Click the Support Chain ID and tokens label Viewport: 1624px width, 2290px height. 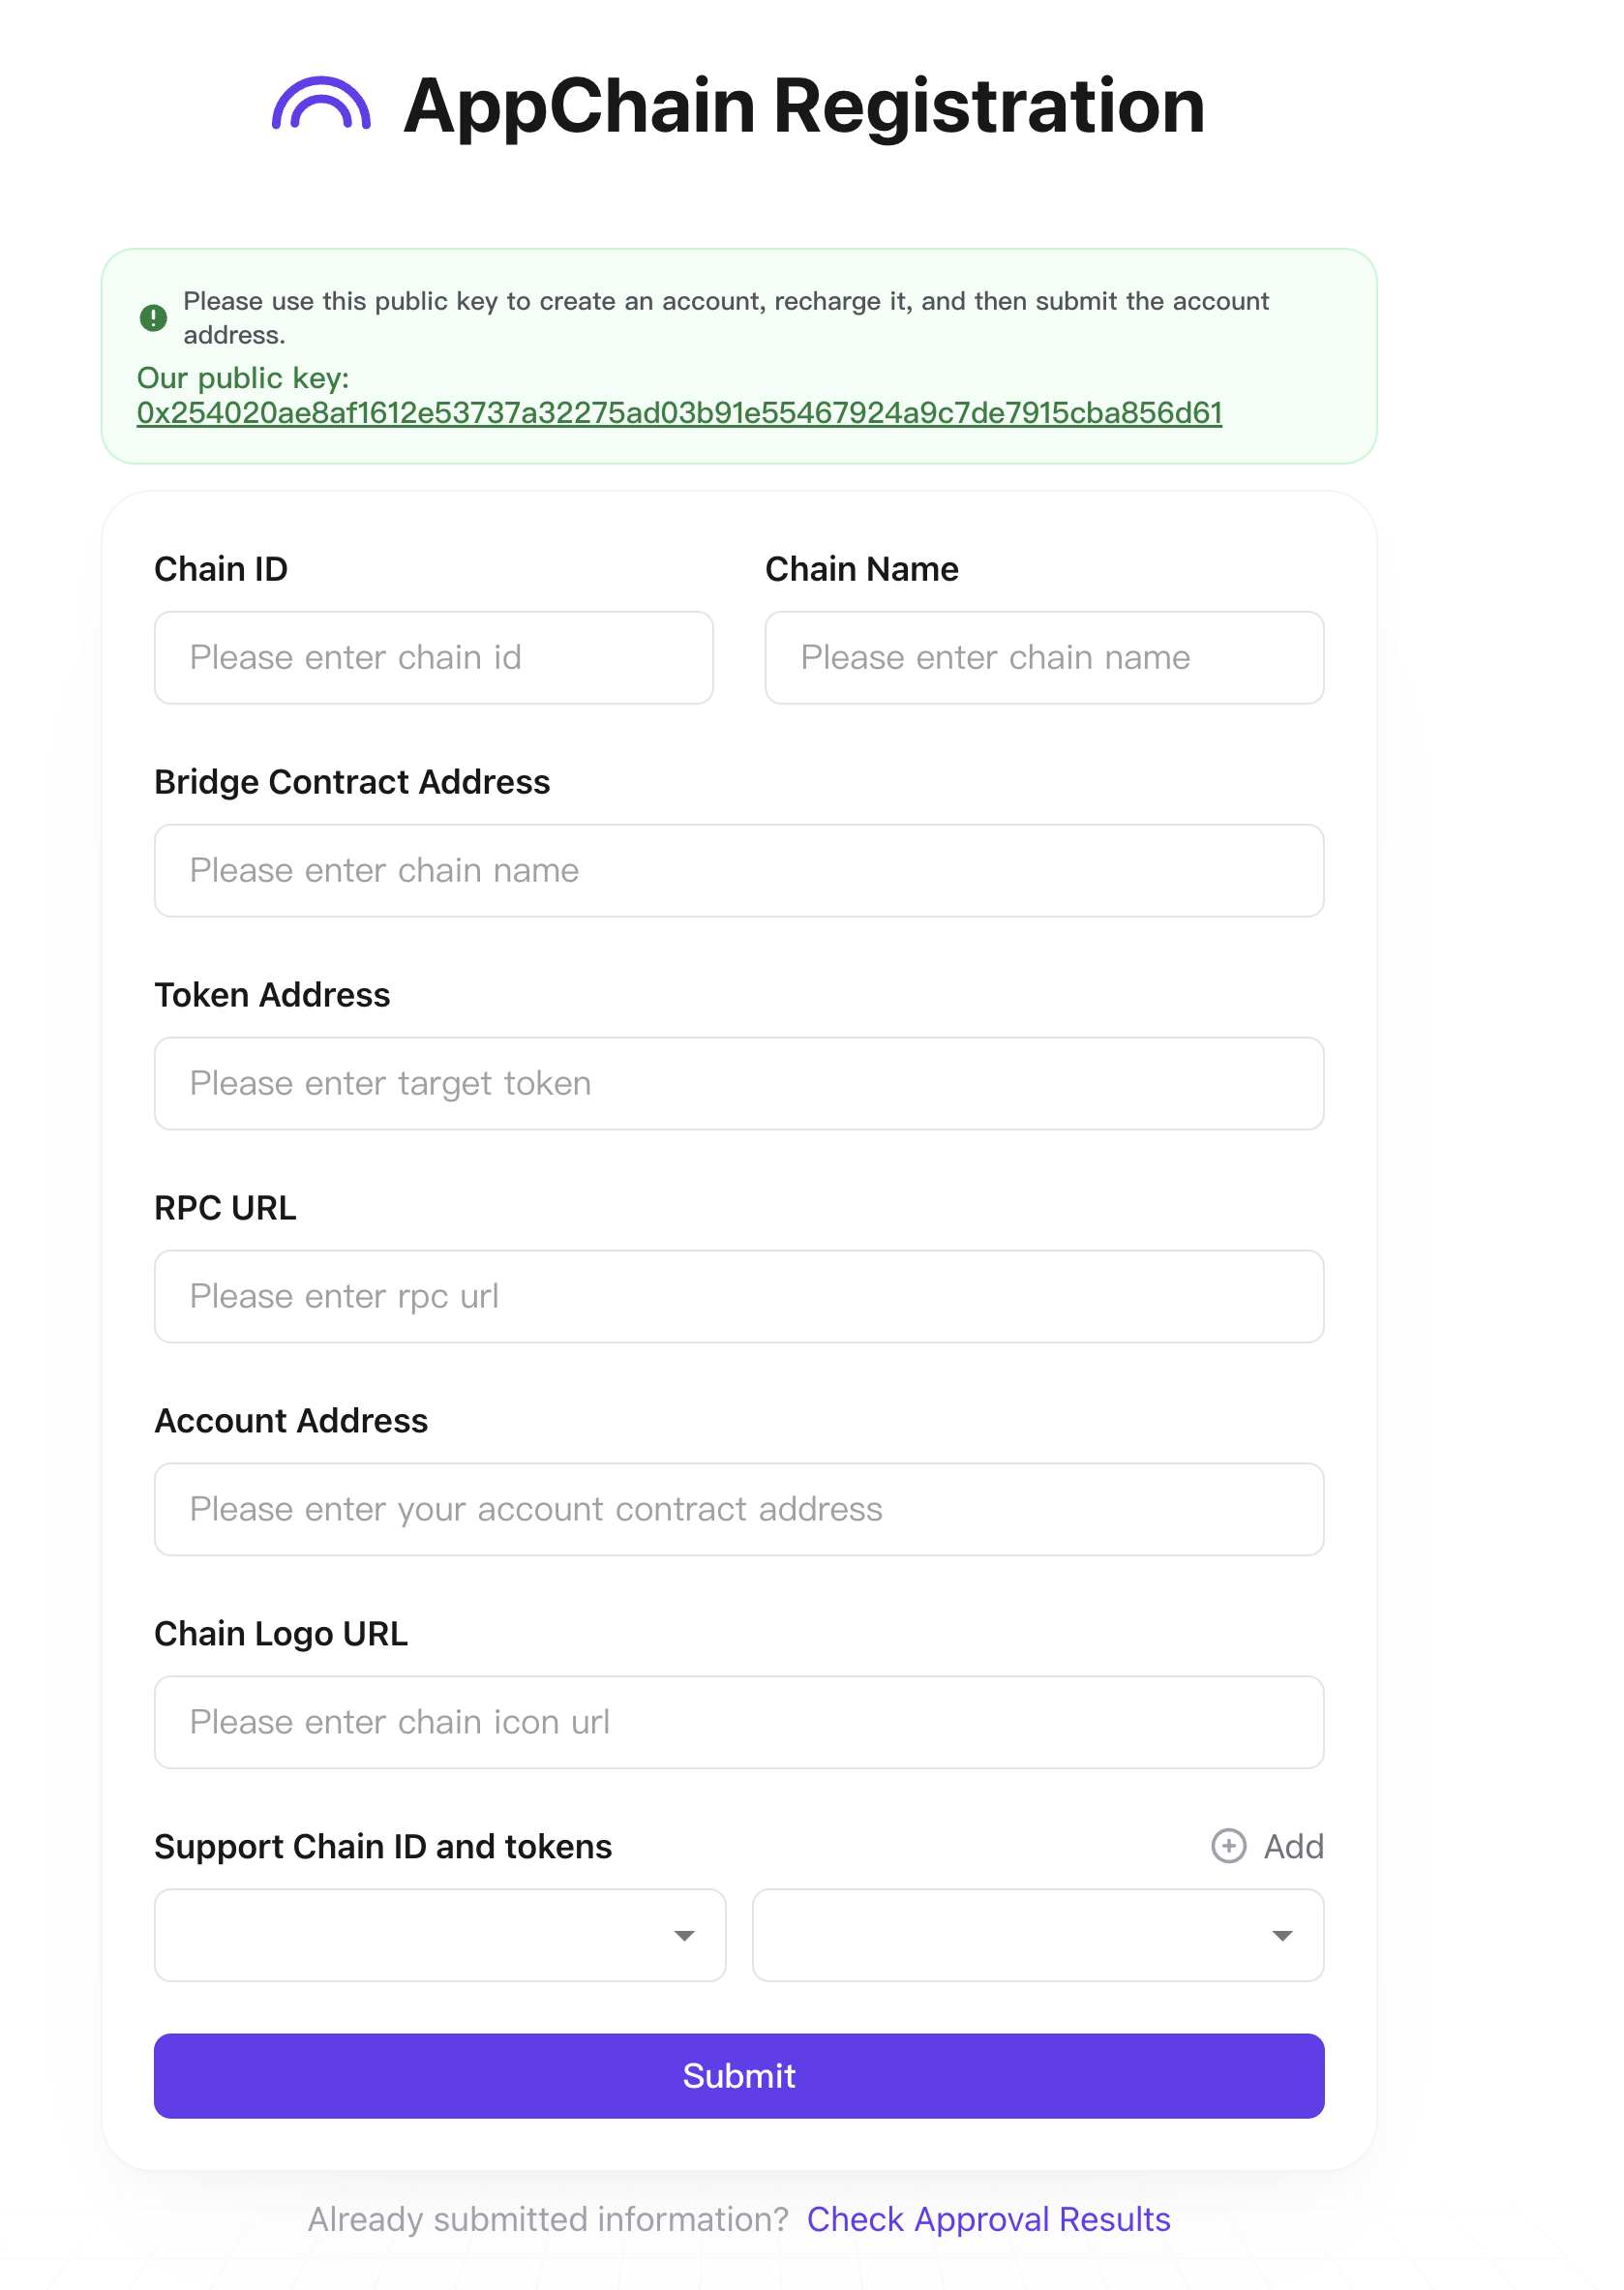383,1847
